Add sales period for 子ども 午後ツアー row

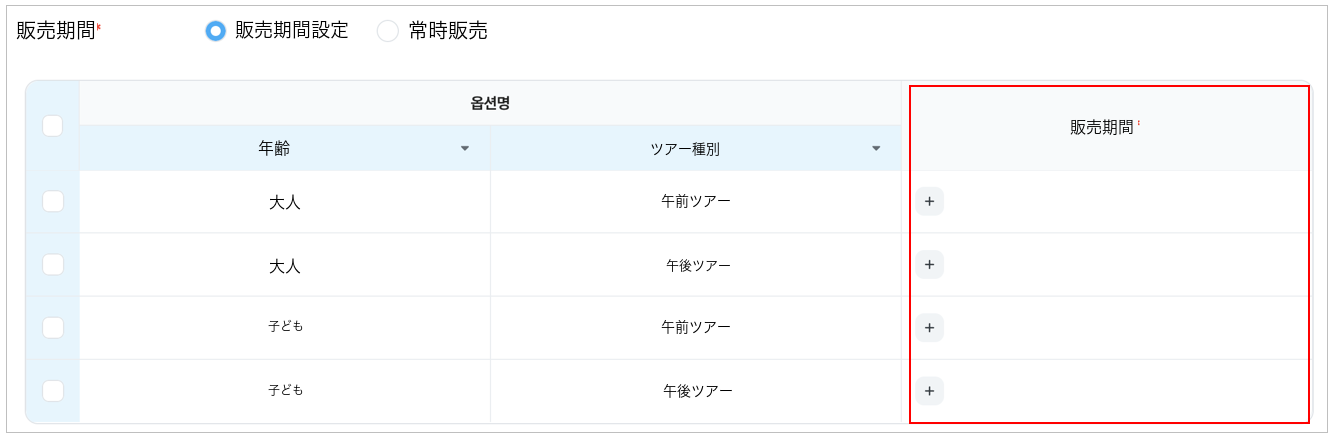929,390
